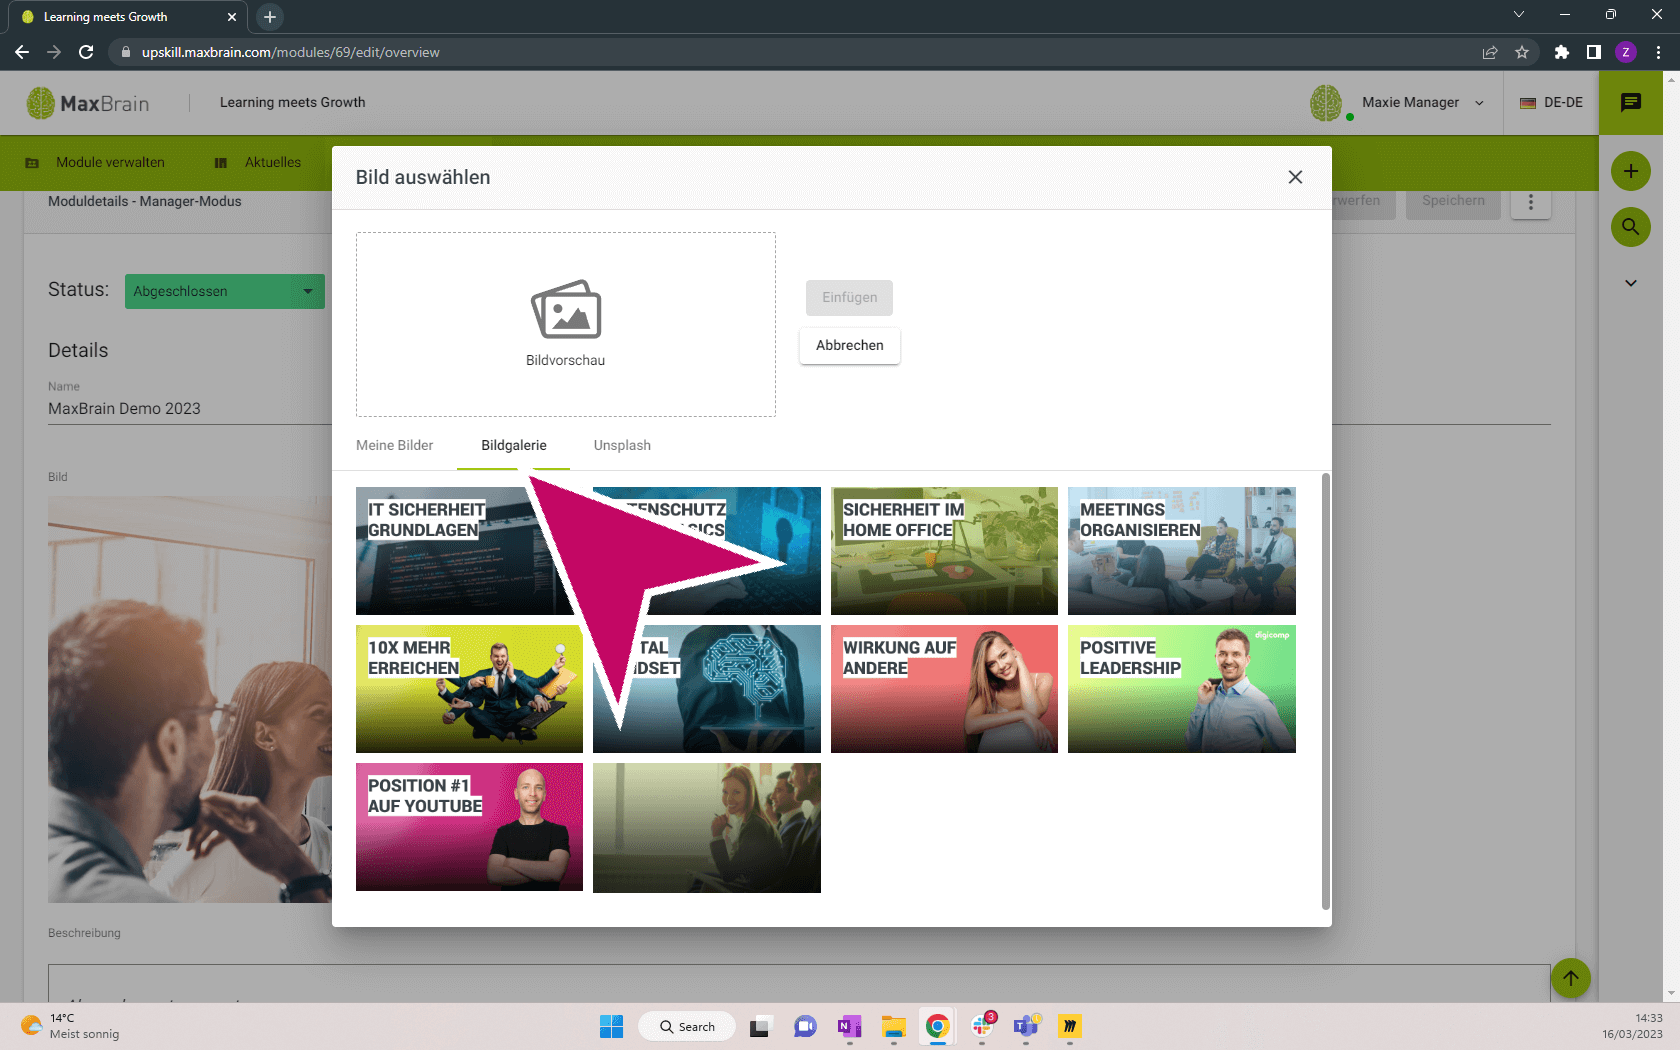Screen dimensions: 1680x1050
Task: Open the Status Abgeschlossen dropdown
Action: coord(225,292)
